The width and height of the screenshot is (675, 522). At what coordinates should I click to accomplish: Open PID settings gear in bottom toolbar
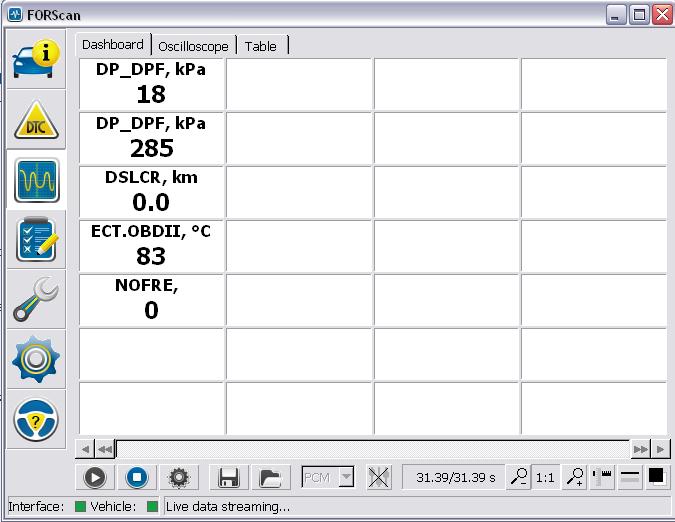[178, 478]
